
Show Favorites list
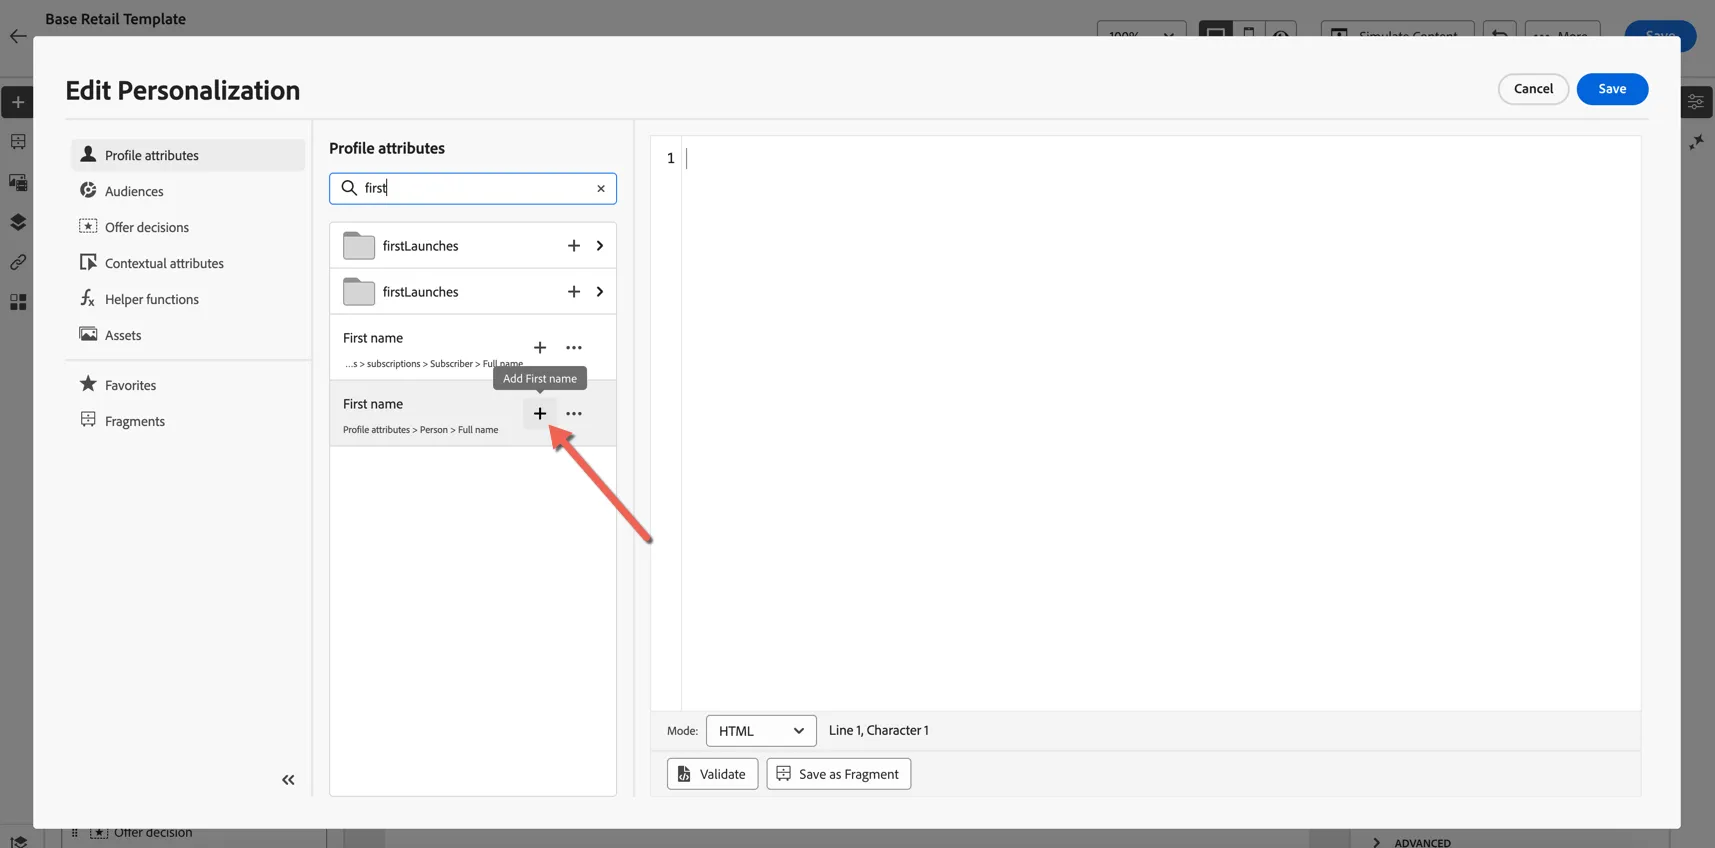click(x=188, y=385)
